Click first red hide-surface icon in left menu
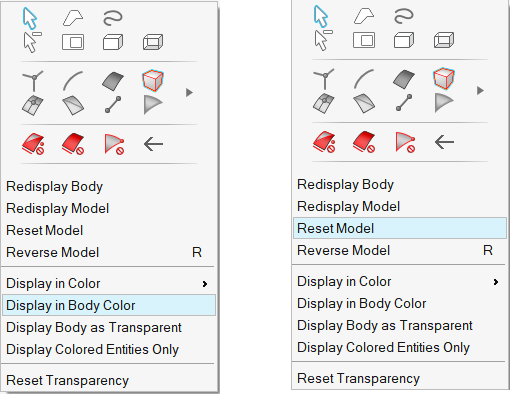This screenshot has width=519, height=394. (x=33, y=144)
